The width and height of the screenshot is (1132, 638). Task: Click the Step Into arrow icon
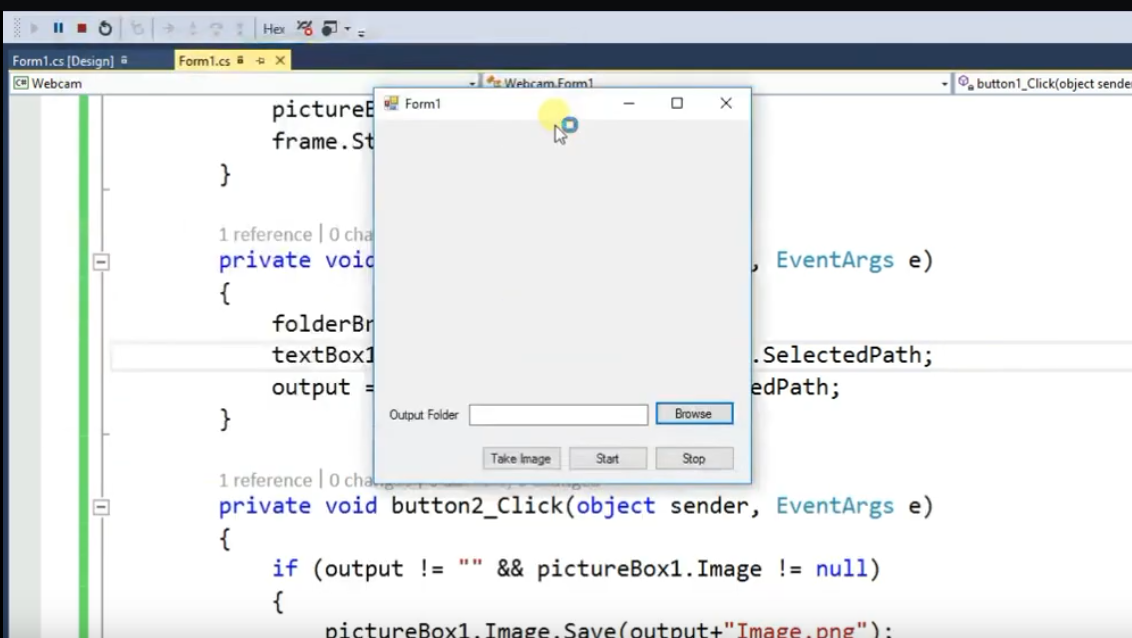click(192, 28)
